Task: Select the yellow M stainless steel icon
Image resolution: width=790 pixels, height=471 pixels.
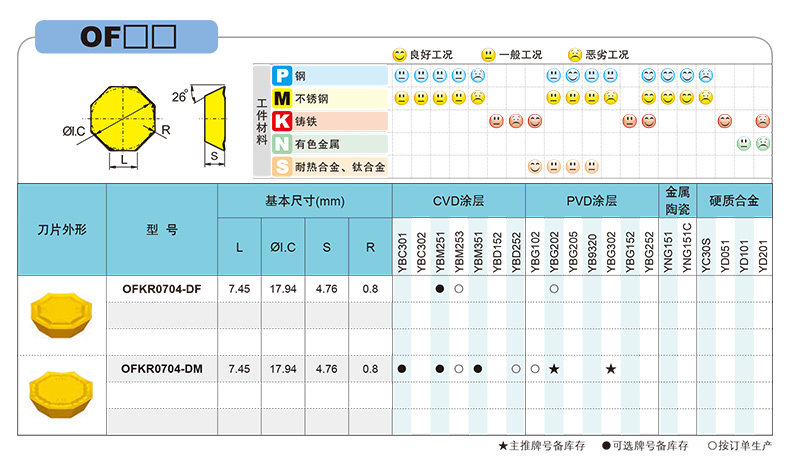Action: (x=282, y=98)
